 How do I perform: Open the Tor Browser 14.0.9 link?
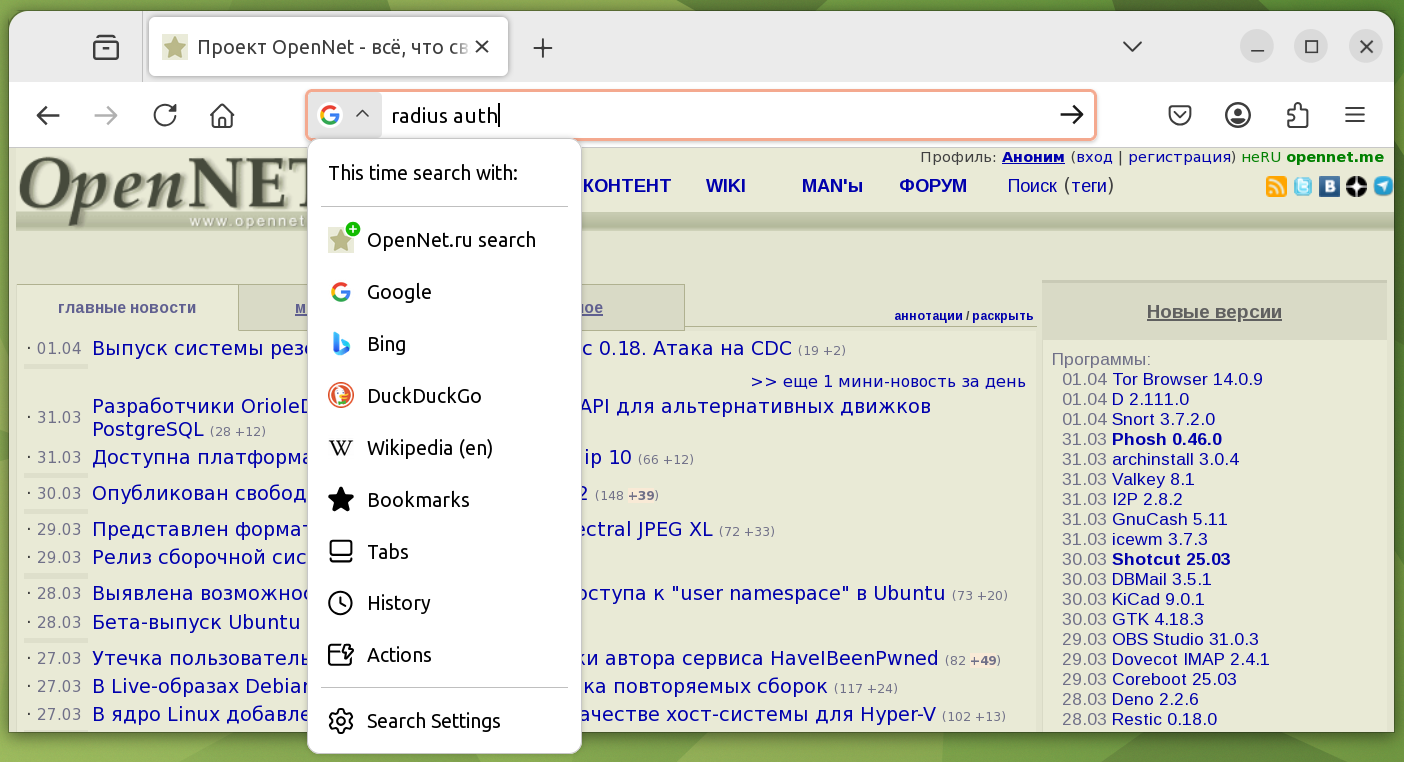pos(1187,379)
